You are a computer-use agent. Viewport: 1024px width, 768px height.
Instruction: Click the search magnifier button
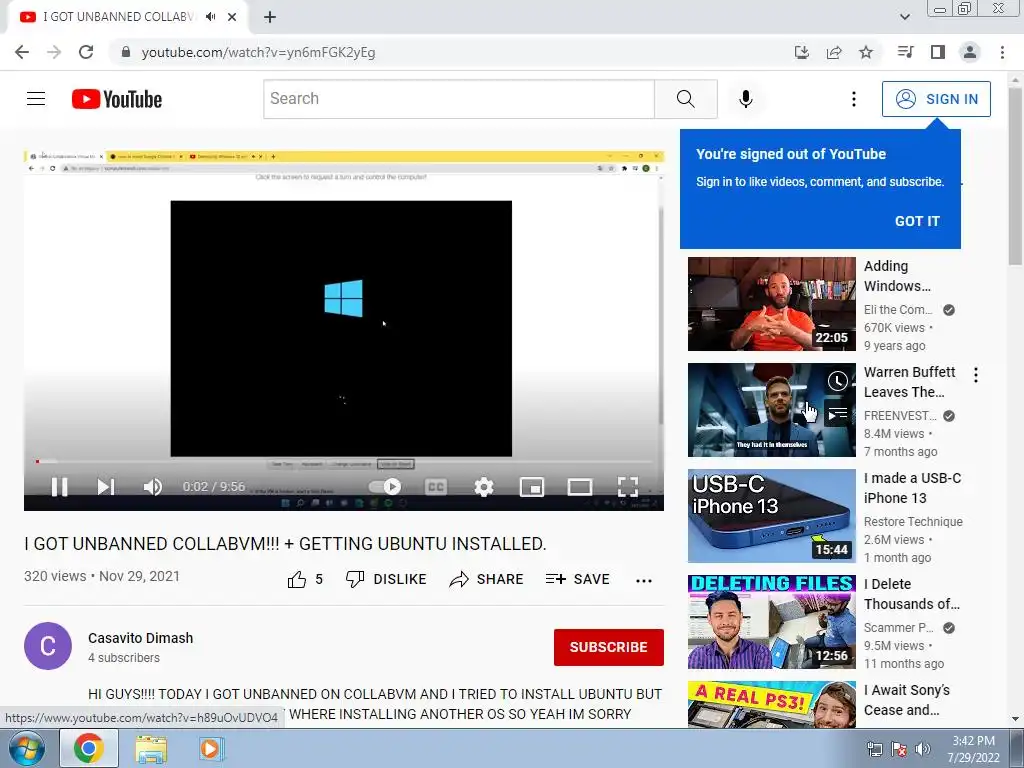pyautogui.click(x=686, y=99)
